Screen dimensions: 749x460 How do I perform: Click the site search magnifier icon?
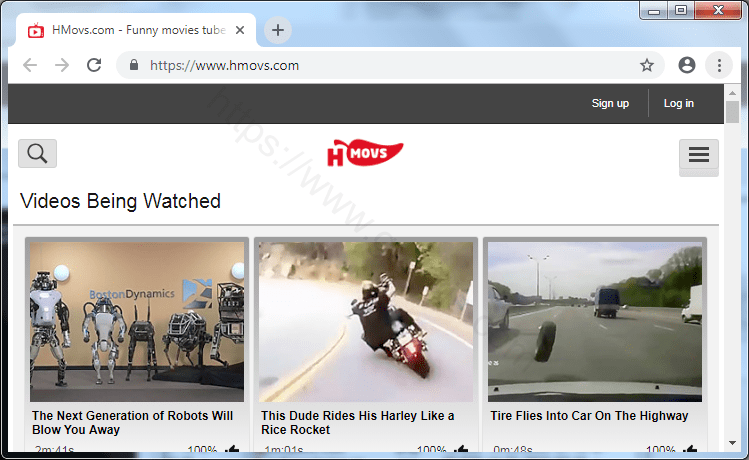click(x=37, y=153)
